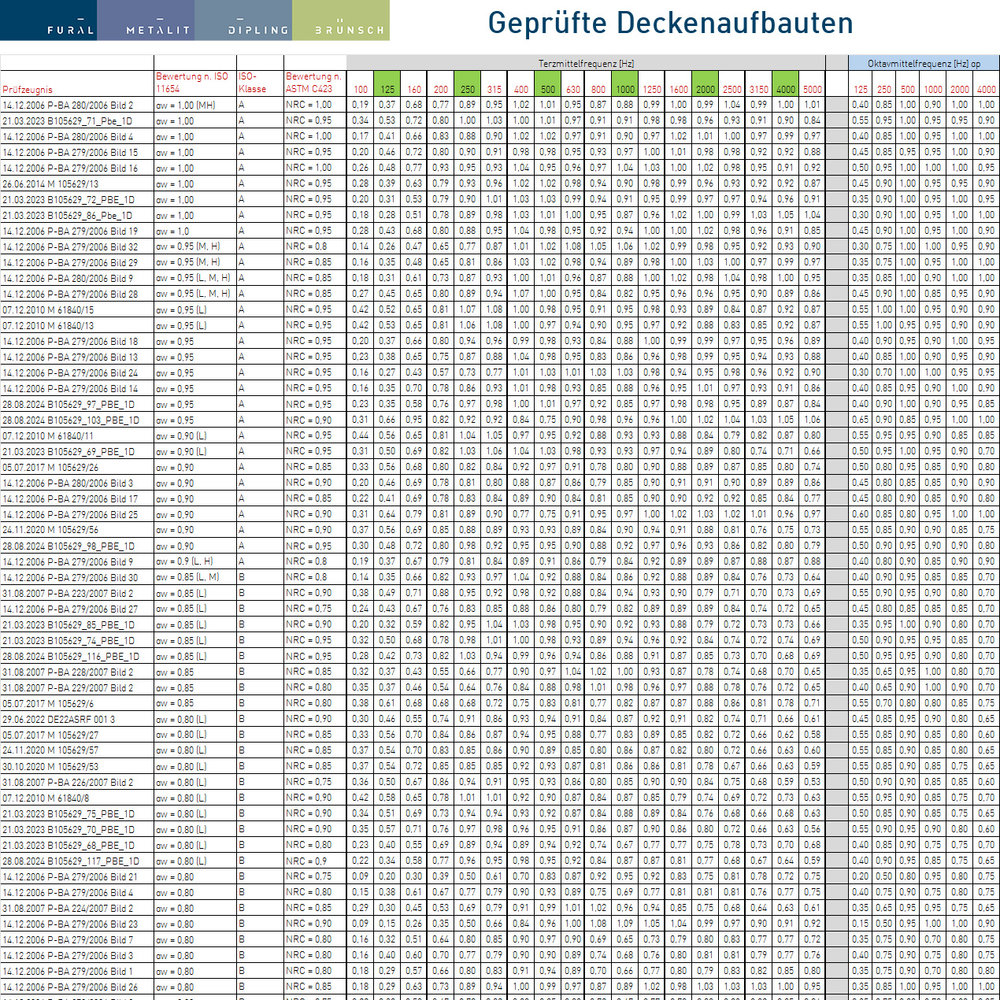1000x1000 pixels.
Task: Click row '29.06.2022 DE22ASRF 001 3'
Action: pyautogui.click(x=499, y=719)
